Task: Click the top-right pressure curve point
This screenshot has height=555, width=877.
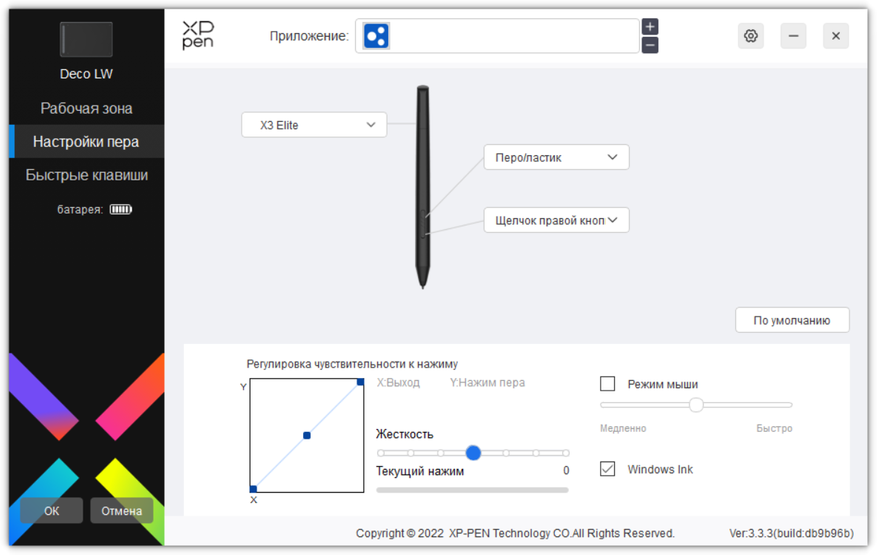Action: (x=361, y=382)
